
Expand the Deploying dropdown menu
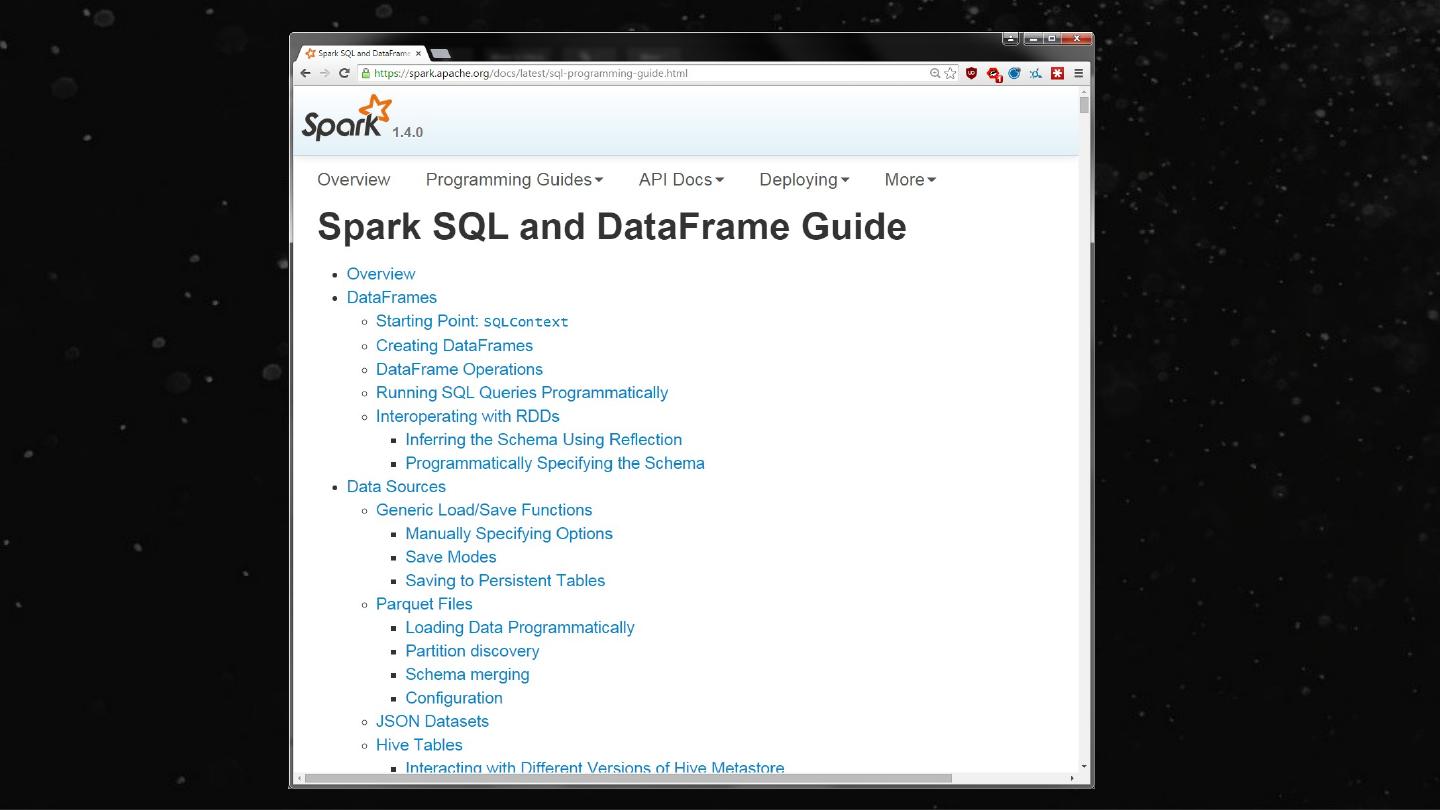(804, 180)
